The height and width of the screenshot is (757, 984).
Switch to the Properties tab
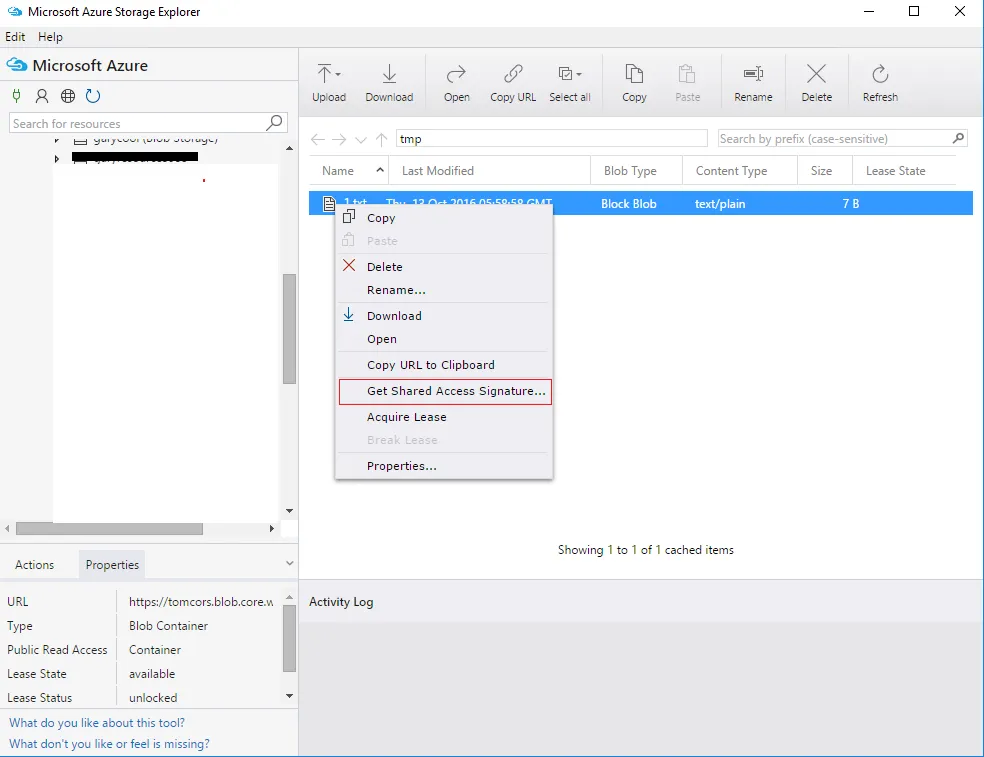point(112,564)
